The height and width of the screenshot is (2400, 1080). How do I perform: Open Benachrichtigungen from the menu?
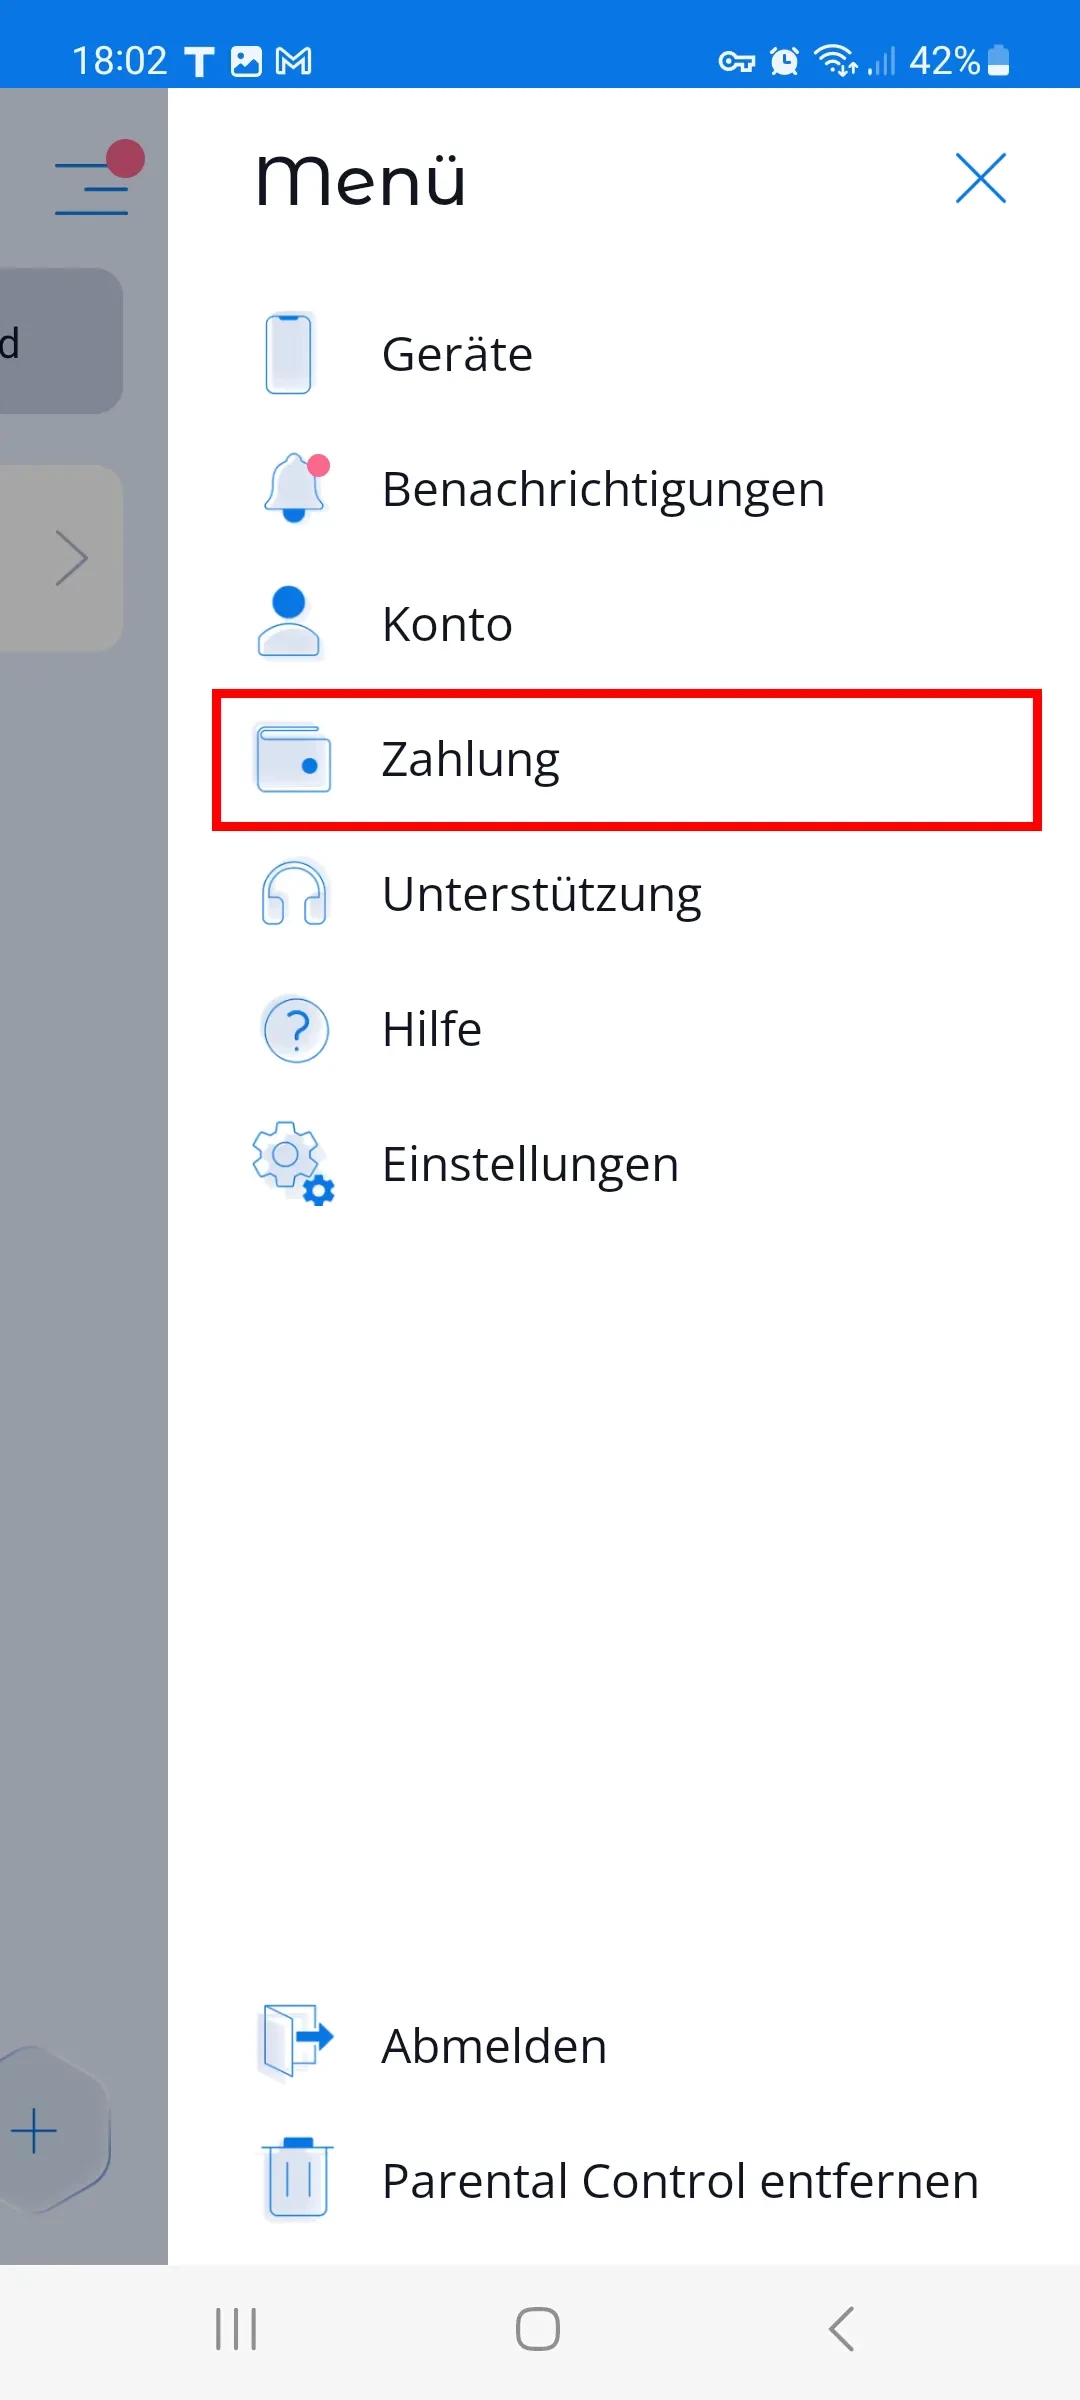click(603, 489)
